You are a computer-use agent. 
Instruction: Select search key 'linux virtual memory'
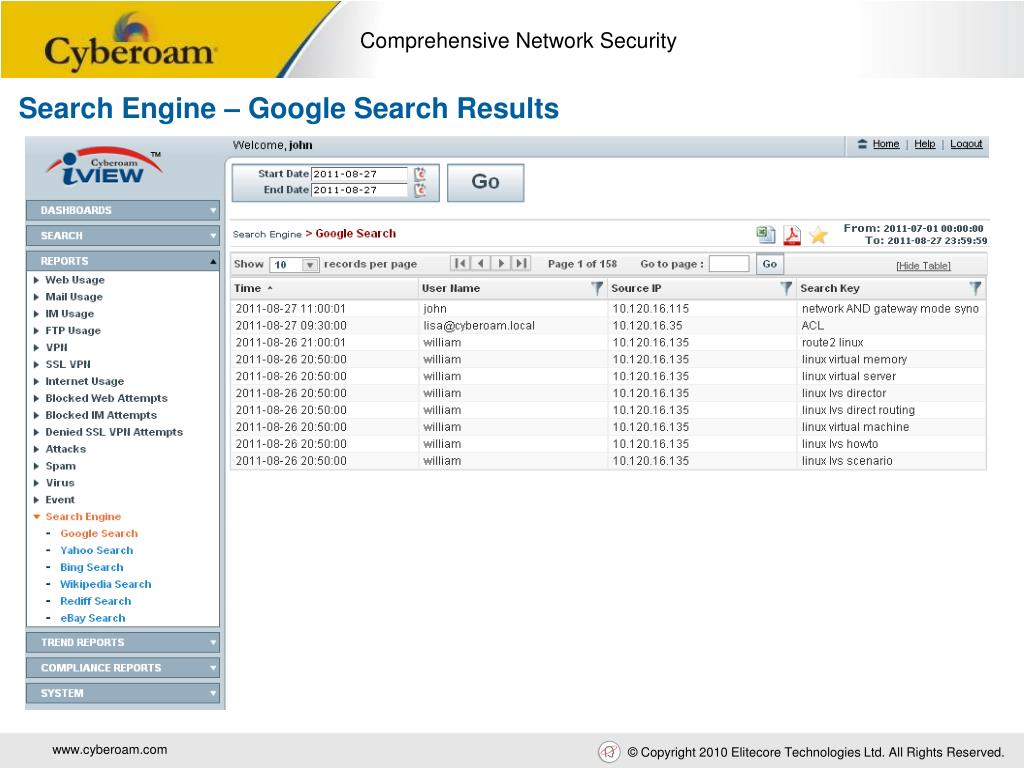pos(854,360)
